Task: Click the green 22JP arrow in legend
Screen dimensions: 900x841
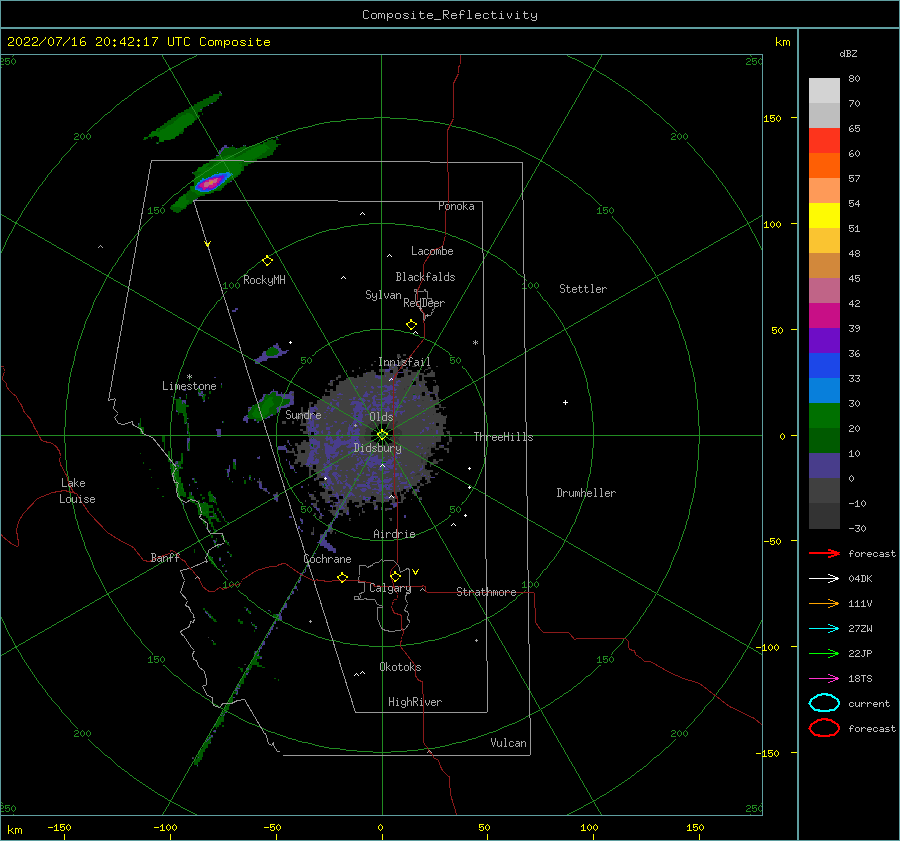Action: coord(824,653)
